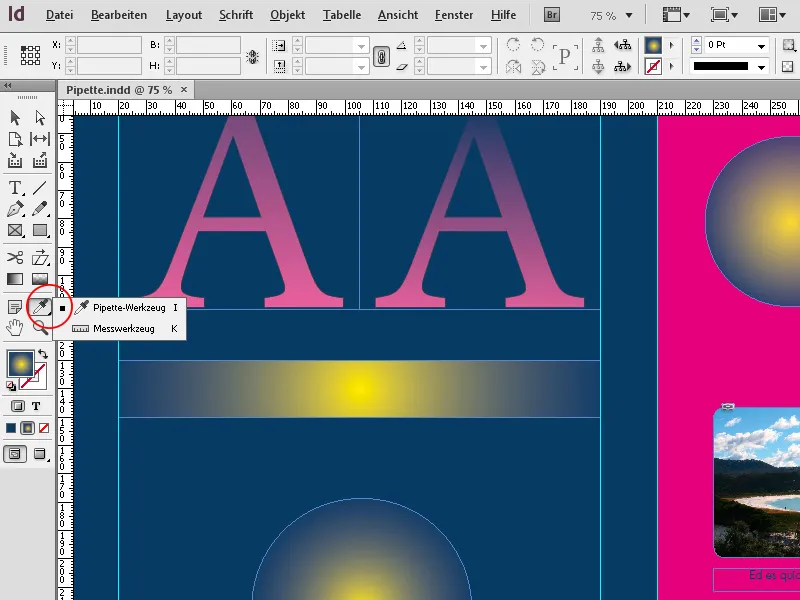800x600 pixels.
Task: Open Tabelle menu
Action: pyautogui.click(x=342, y=15)
